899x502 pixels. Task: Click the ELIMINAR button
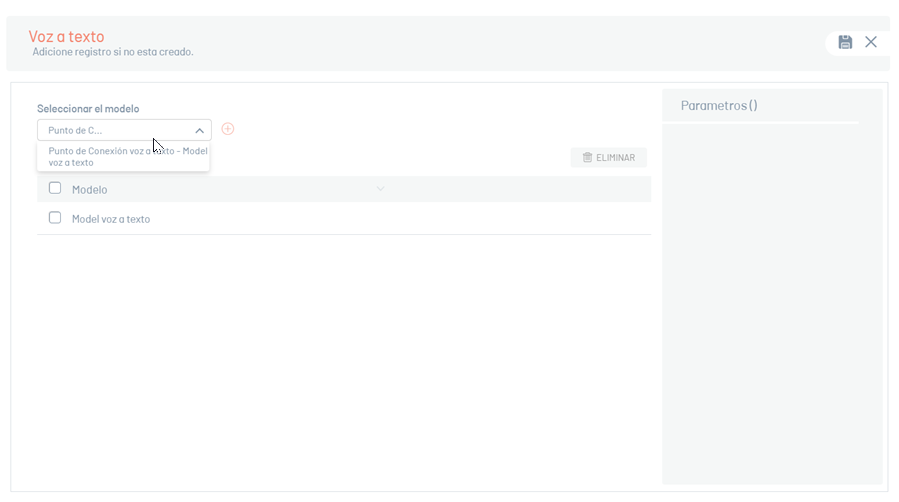point(608,158)
